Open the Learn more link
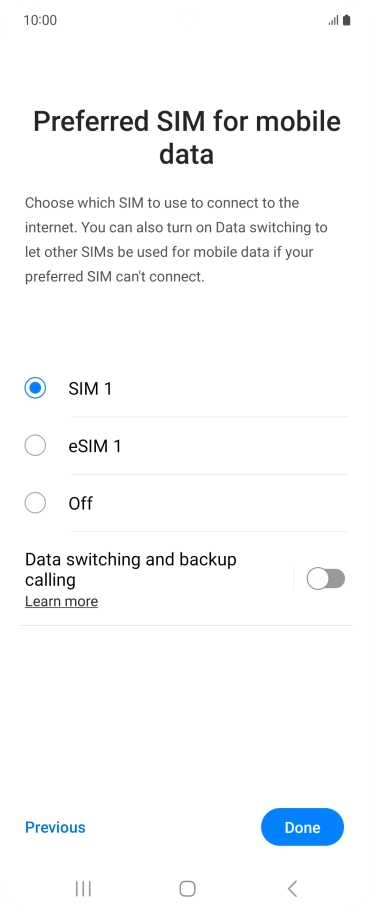This screenshot has height=914, width=373. (61, 601)
